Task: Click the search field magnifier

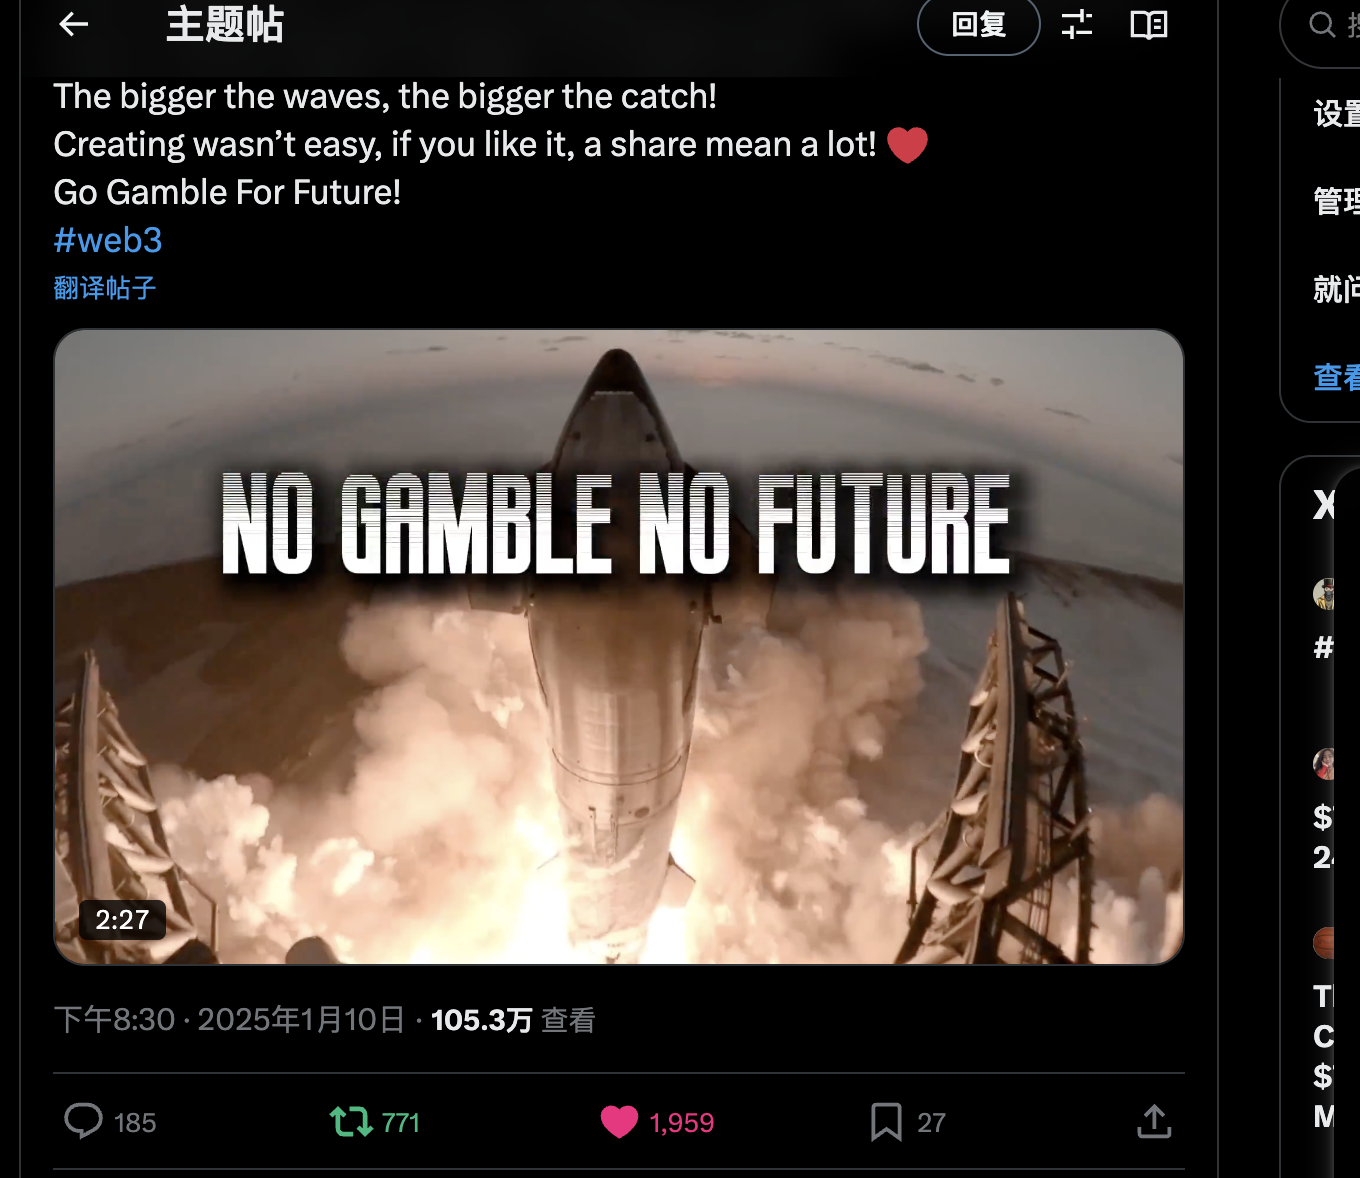Action: click(1322, 25)
